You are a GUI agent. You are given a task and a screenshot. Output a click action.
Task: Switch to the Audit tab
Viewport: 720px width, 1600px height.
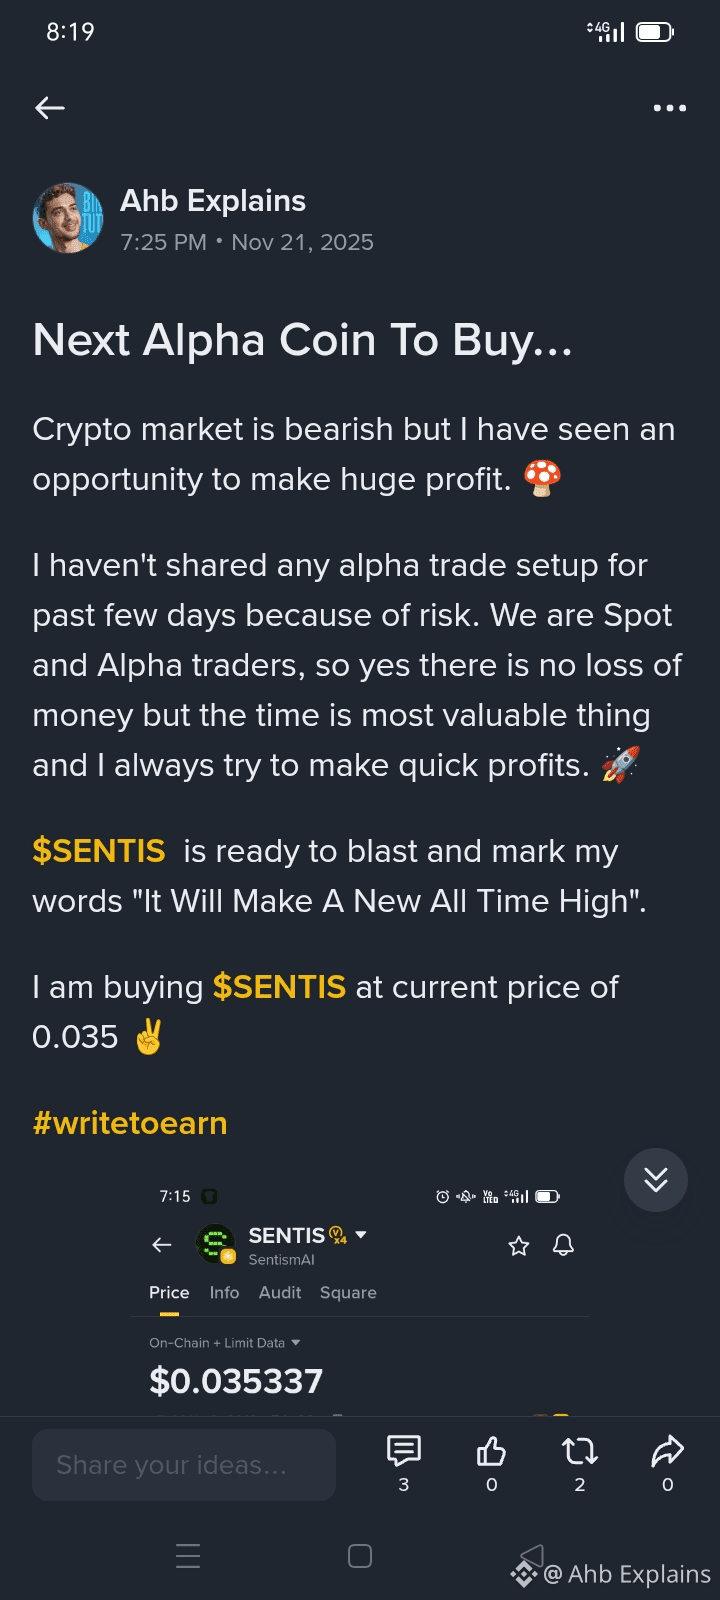tap(280, 1293)
